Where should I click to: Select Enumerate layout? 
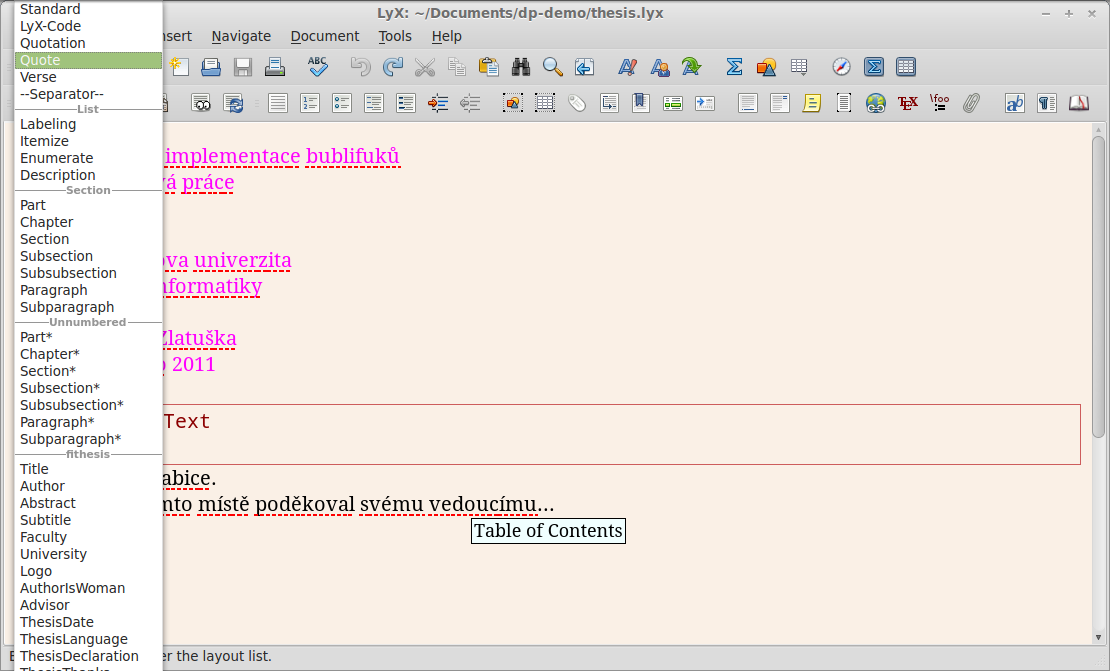coord(88,158)
